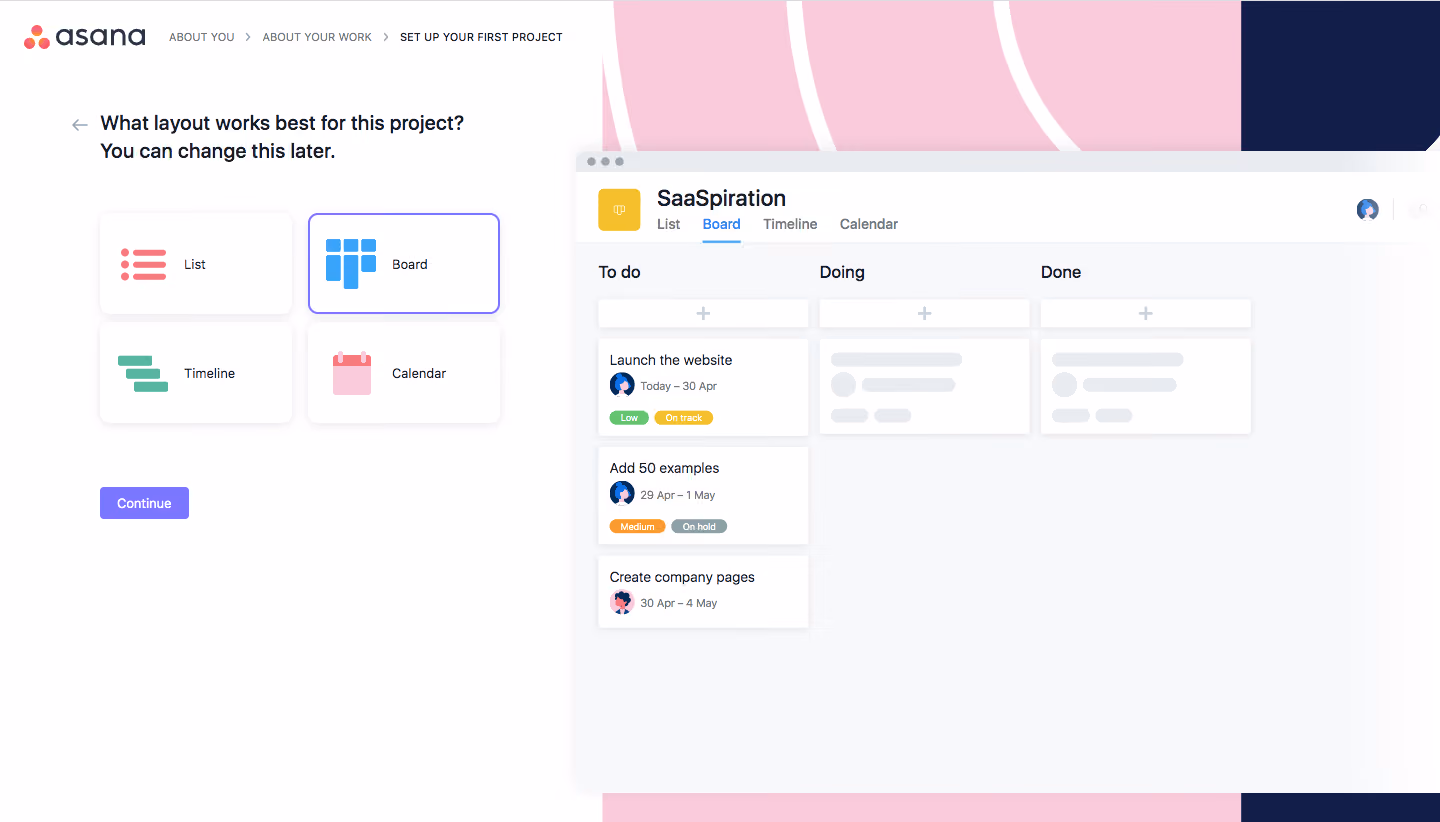Click the user avatar in the project header
The height and width of the screenshot is (822, 1440).
1368,209
